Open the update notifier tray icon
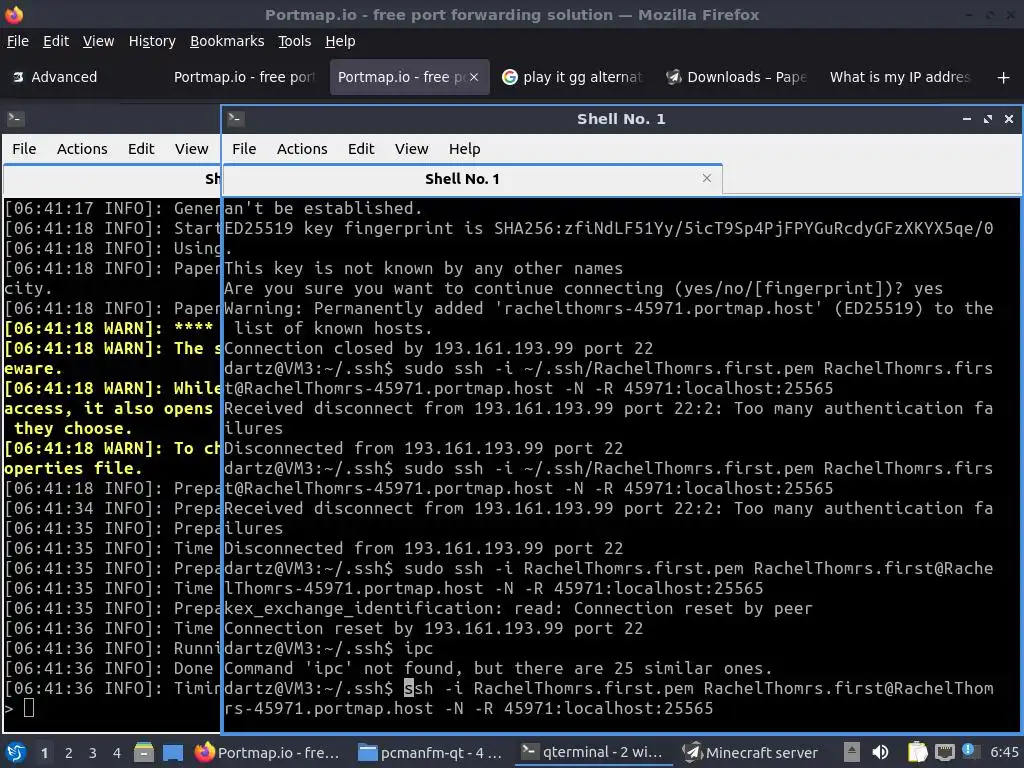 click(968, 750)
